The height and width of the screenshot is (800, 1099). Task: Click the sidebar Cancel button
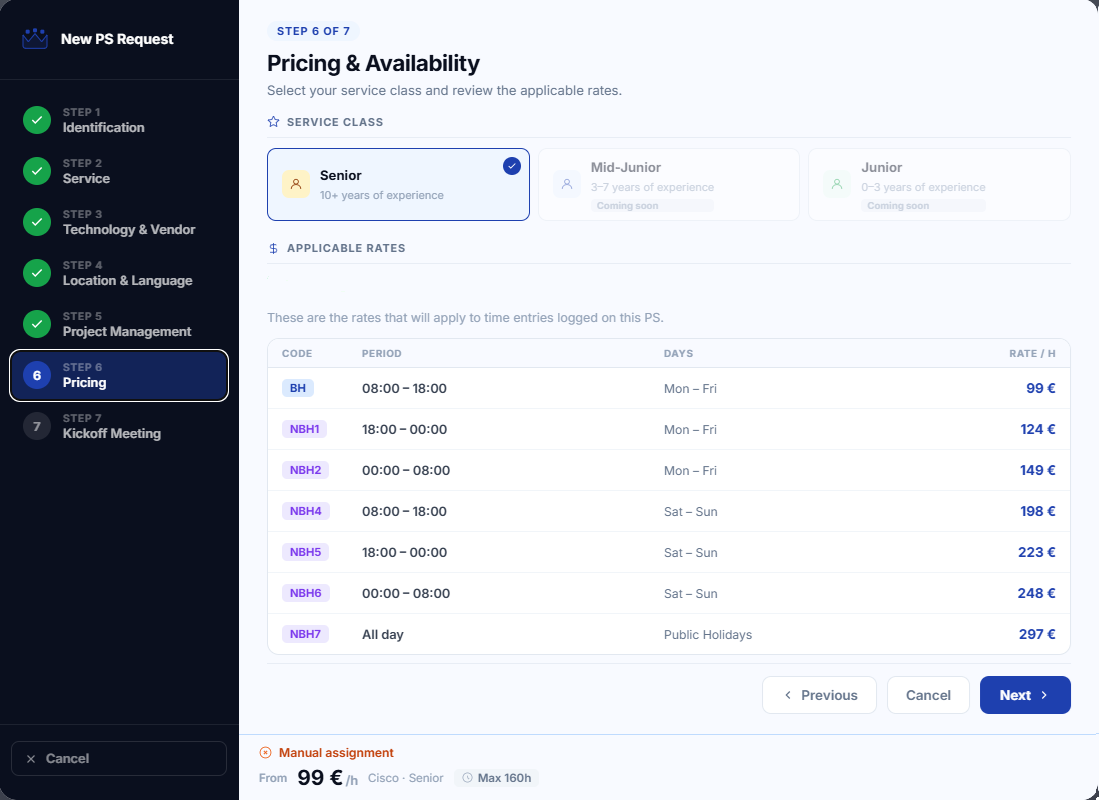[x=119, y=759]
